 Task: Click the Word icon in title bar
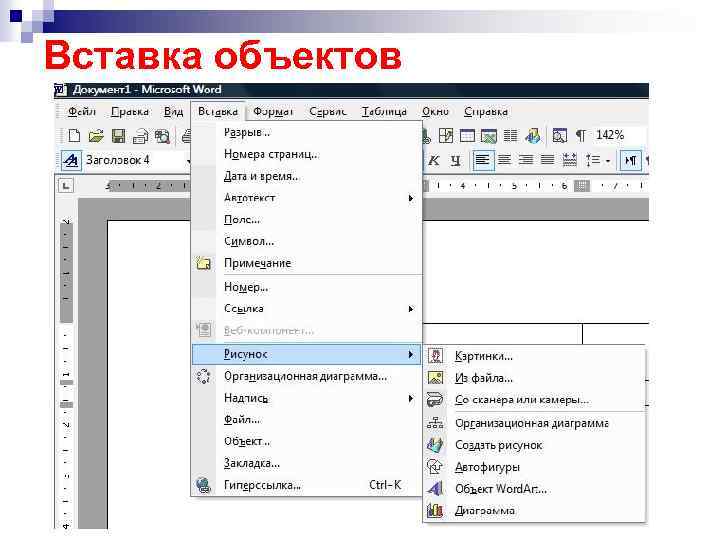pyautogui.click(x=61, y=90)
